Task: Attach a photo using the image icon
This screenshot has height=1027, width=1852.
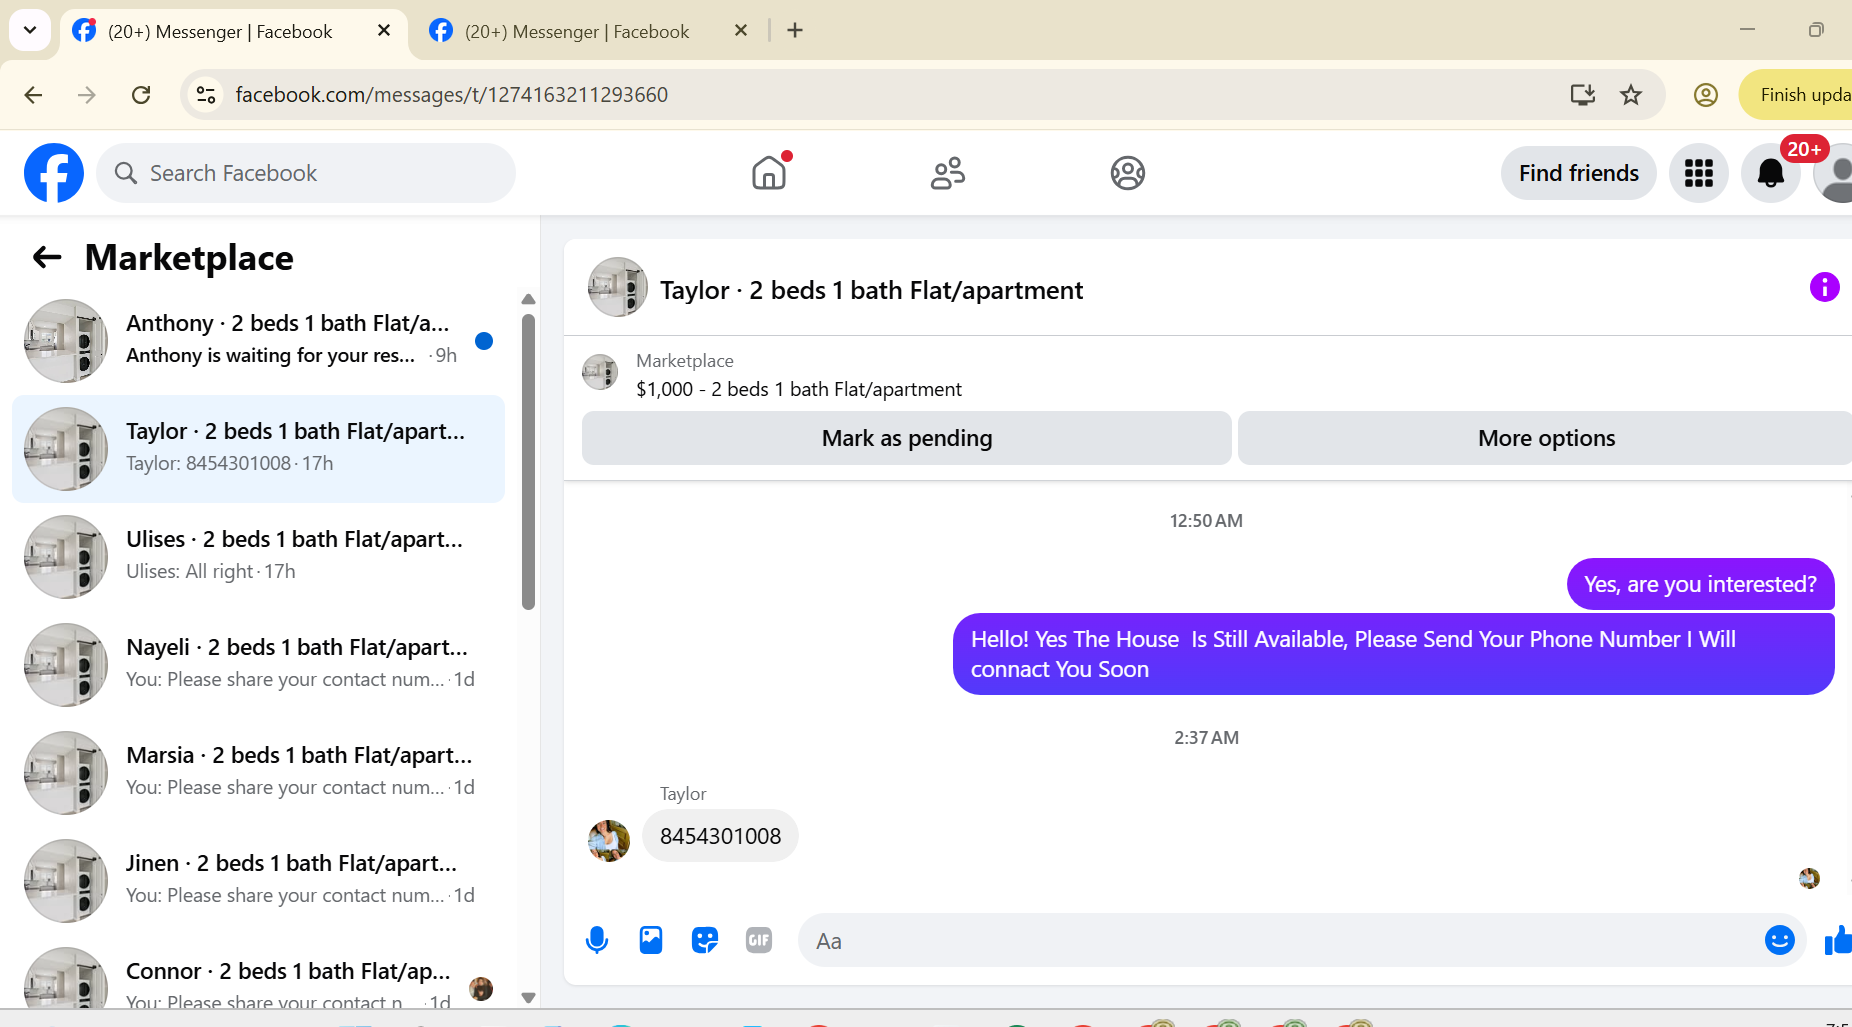Action: pos(651,940)
